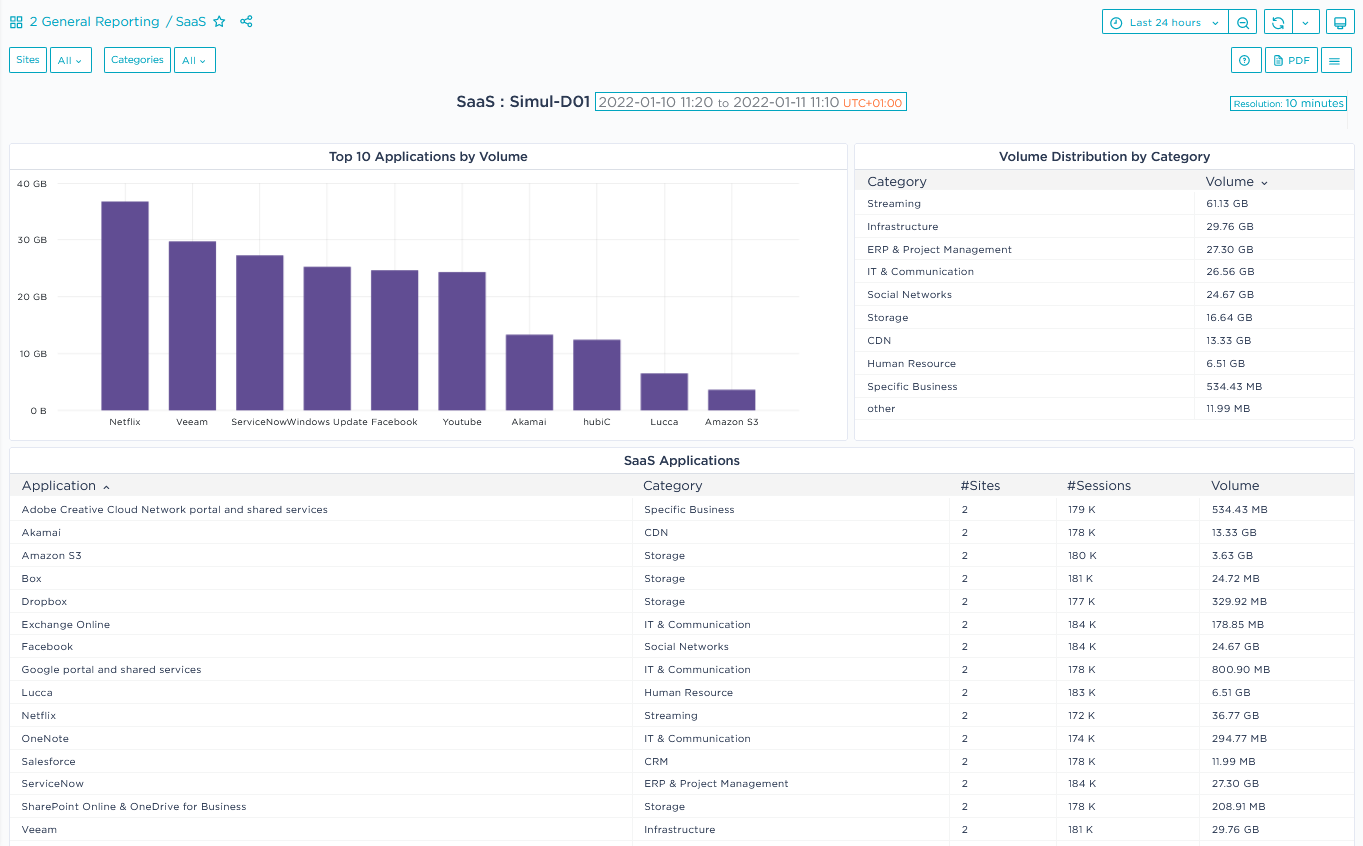The image size is (1363, 846).
Task: Expand the refresh interval dropdown arrow
Action: [1306, 23]
